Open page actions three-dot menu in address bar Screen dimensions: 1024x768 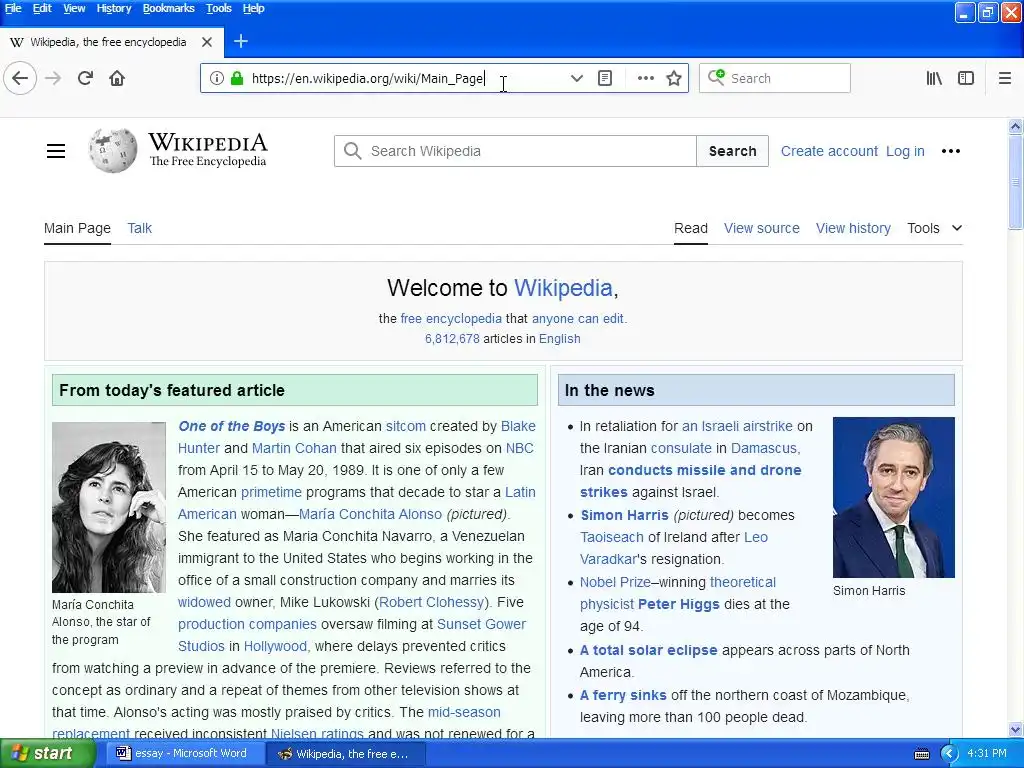[x=645, y=78]
